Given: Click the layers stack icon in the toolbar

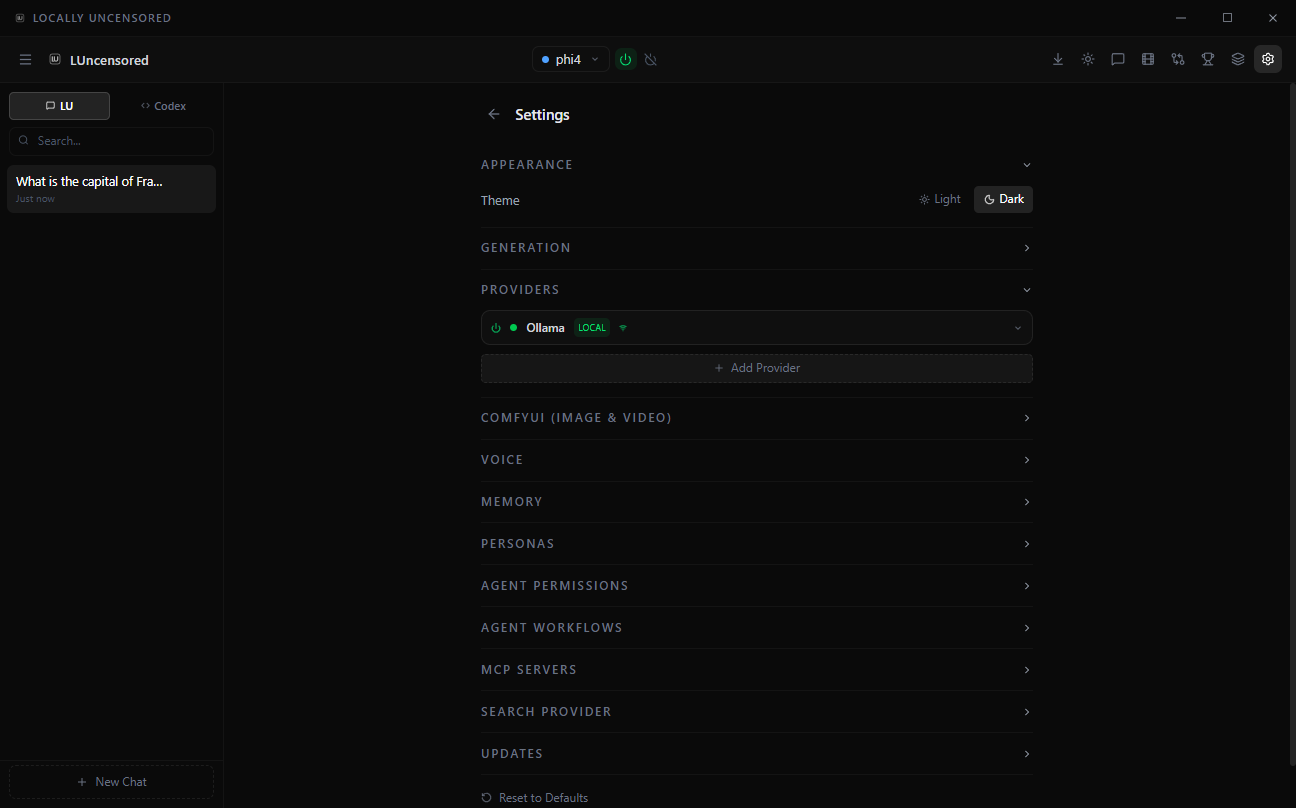Looking at the screenshot, I should [1238, 59].
